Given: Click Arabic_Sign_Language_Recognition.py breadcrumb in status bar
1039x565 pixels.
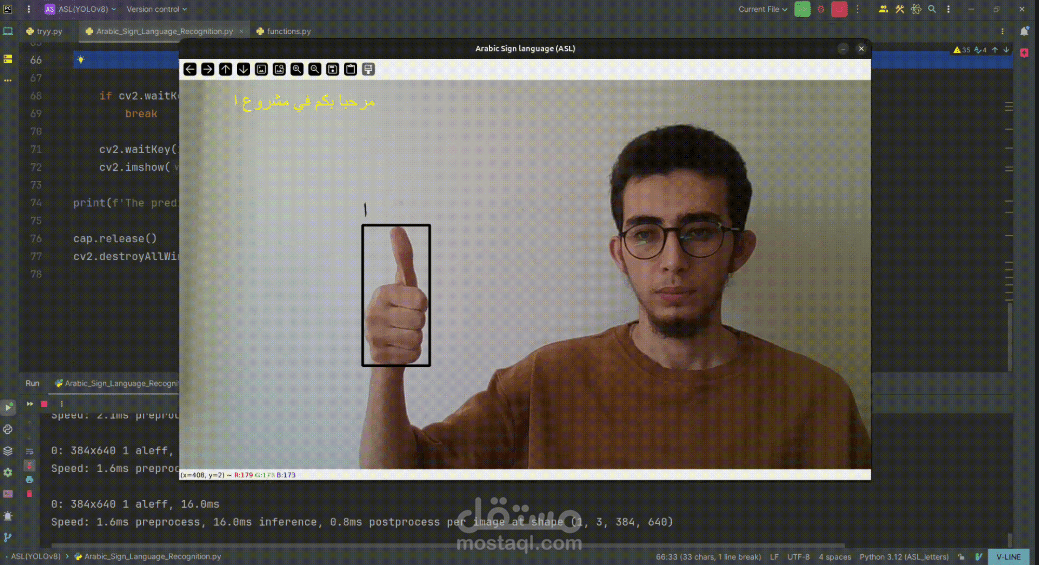Looking at the screenshot, I should (147, 557).
